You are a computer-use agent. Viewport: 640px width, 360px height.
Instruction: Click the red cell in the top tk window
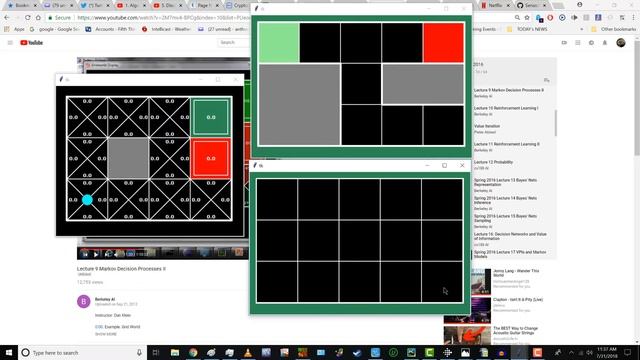click(x=443, y=43)
